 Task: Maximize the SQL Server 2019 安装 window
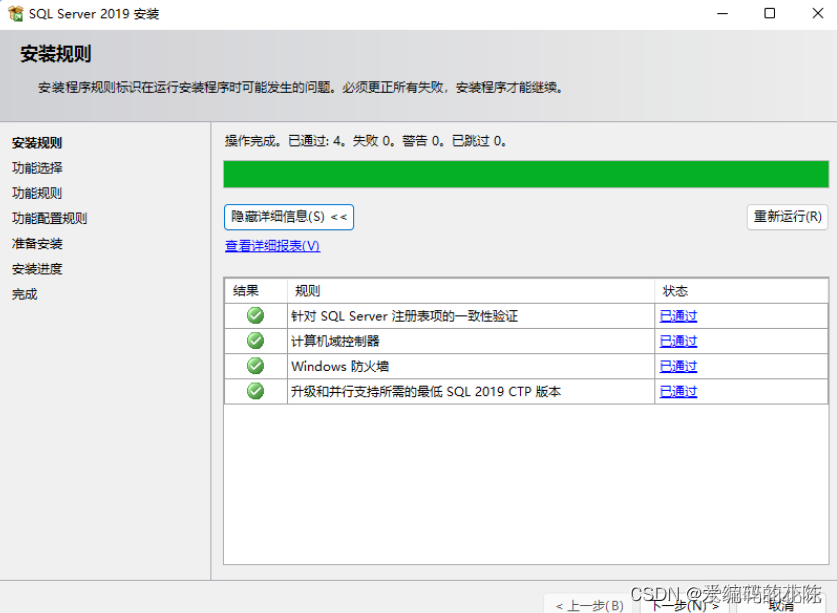(x=770, y=13)
